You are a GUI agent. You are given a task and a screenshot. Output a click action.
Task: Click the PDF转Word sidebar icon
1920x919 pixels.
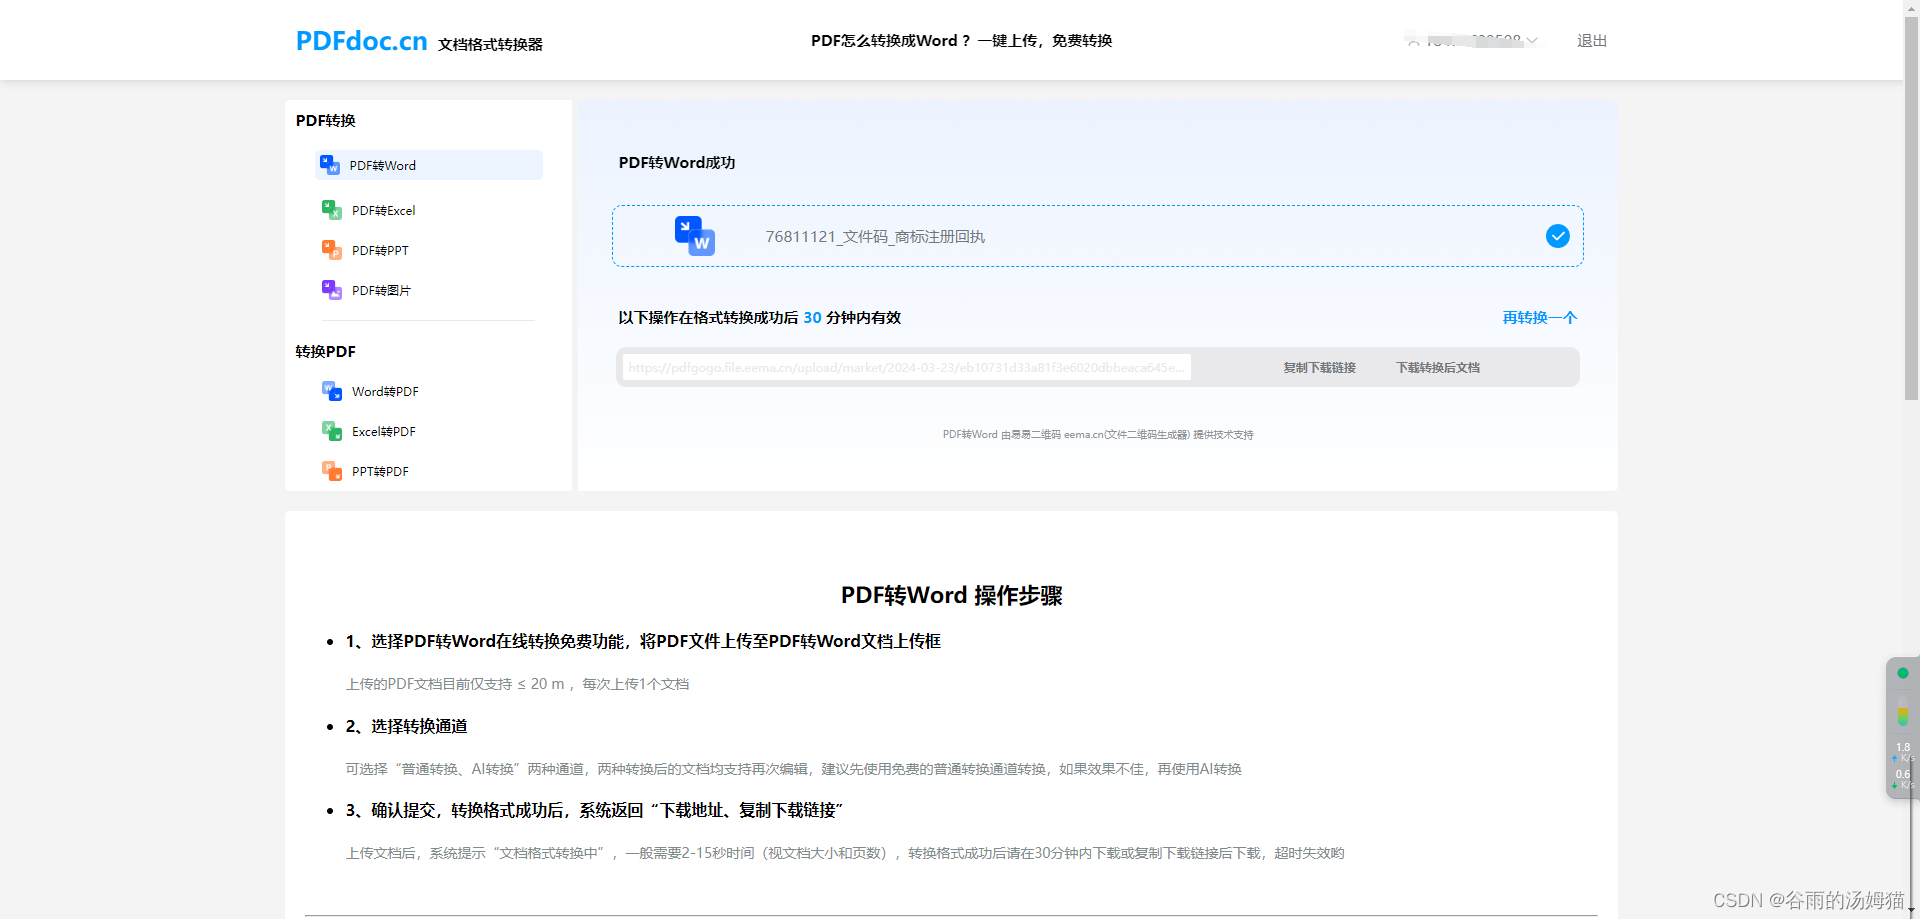(x=330, y=165)
